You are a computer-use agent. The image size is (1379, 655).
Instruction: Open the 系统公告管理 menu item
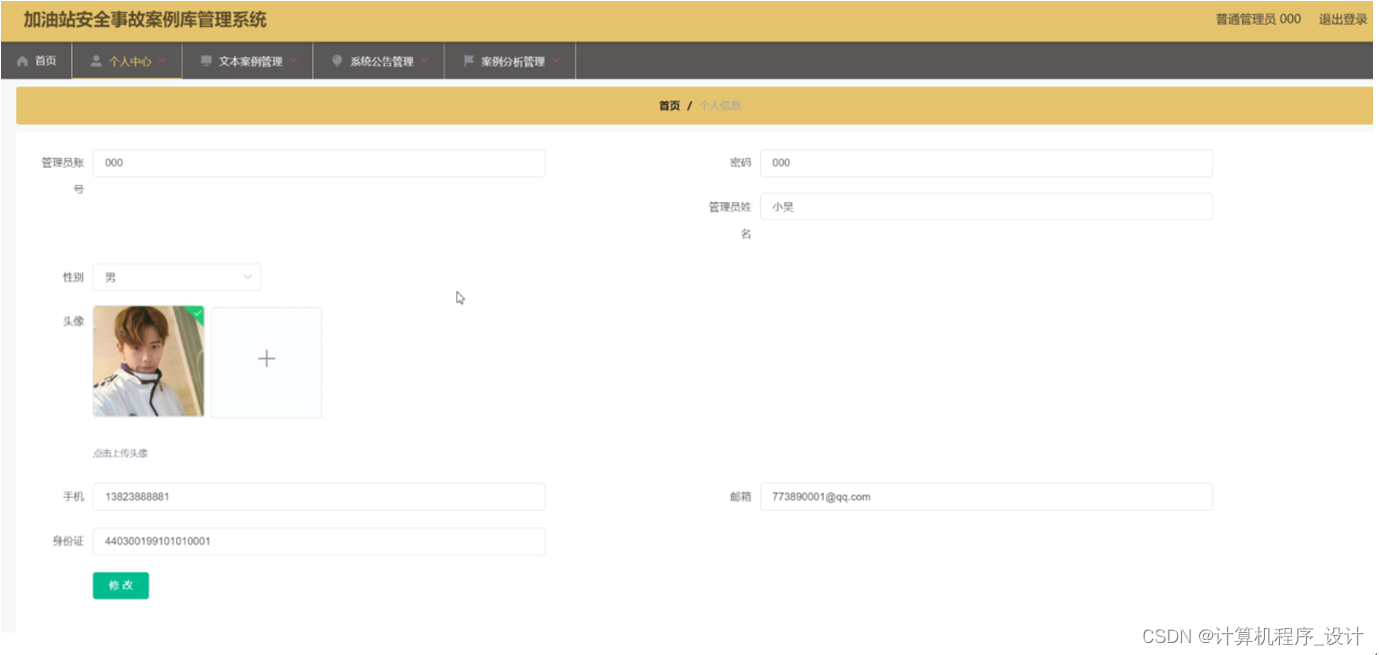[x=379, y=61]
